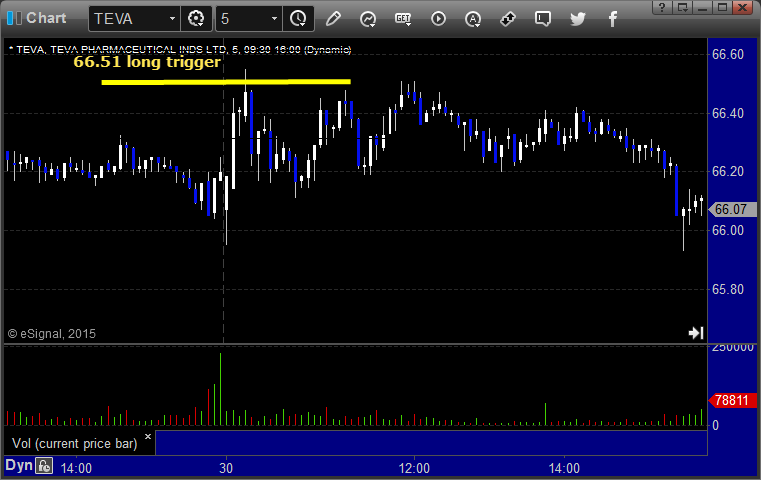Screen dimensions: 761x480
Task: Click the '66.51 long trigger' annotation text
Action: pos(147,62)
